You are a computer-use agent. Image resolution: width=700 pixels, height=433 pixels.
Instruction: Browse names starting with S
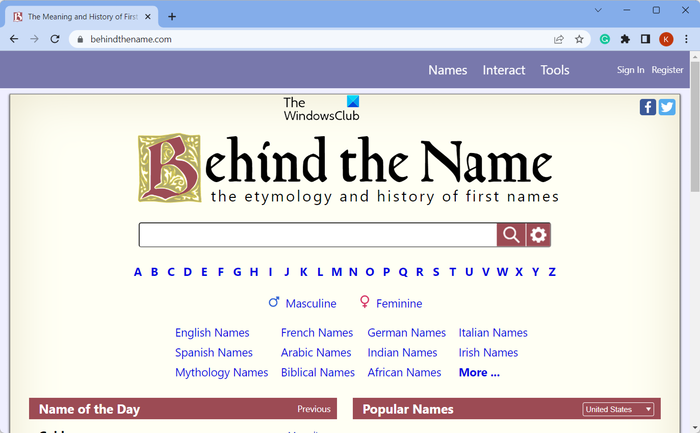point(436,272)
